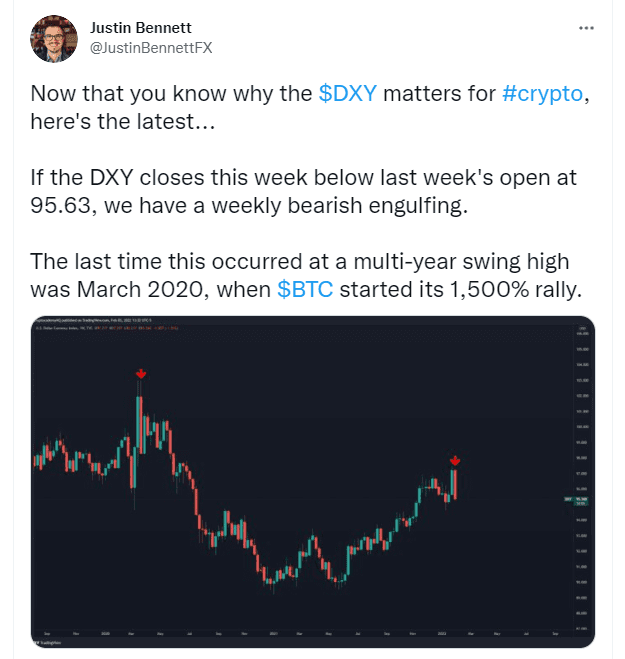Click the $BTC cashtag link
This screenshot has height=659, width=625.
click(x=306, y=290)
